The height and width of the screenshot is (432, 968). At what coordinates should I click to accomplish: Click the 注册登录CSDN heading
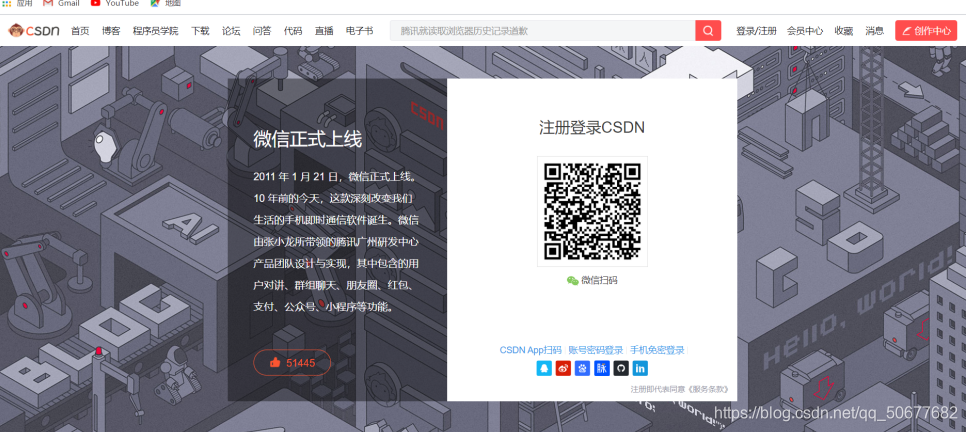click(592, 128)
